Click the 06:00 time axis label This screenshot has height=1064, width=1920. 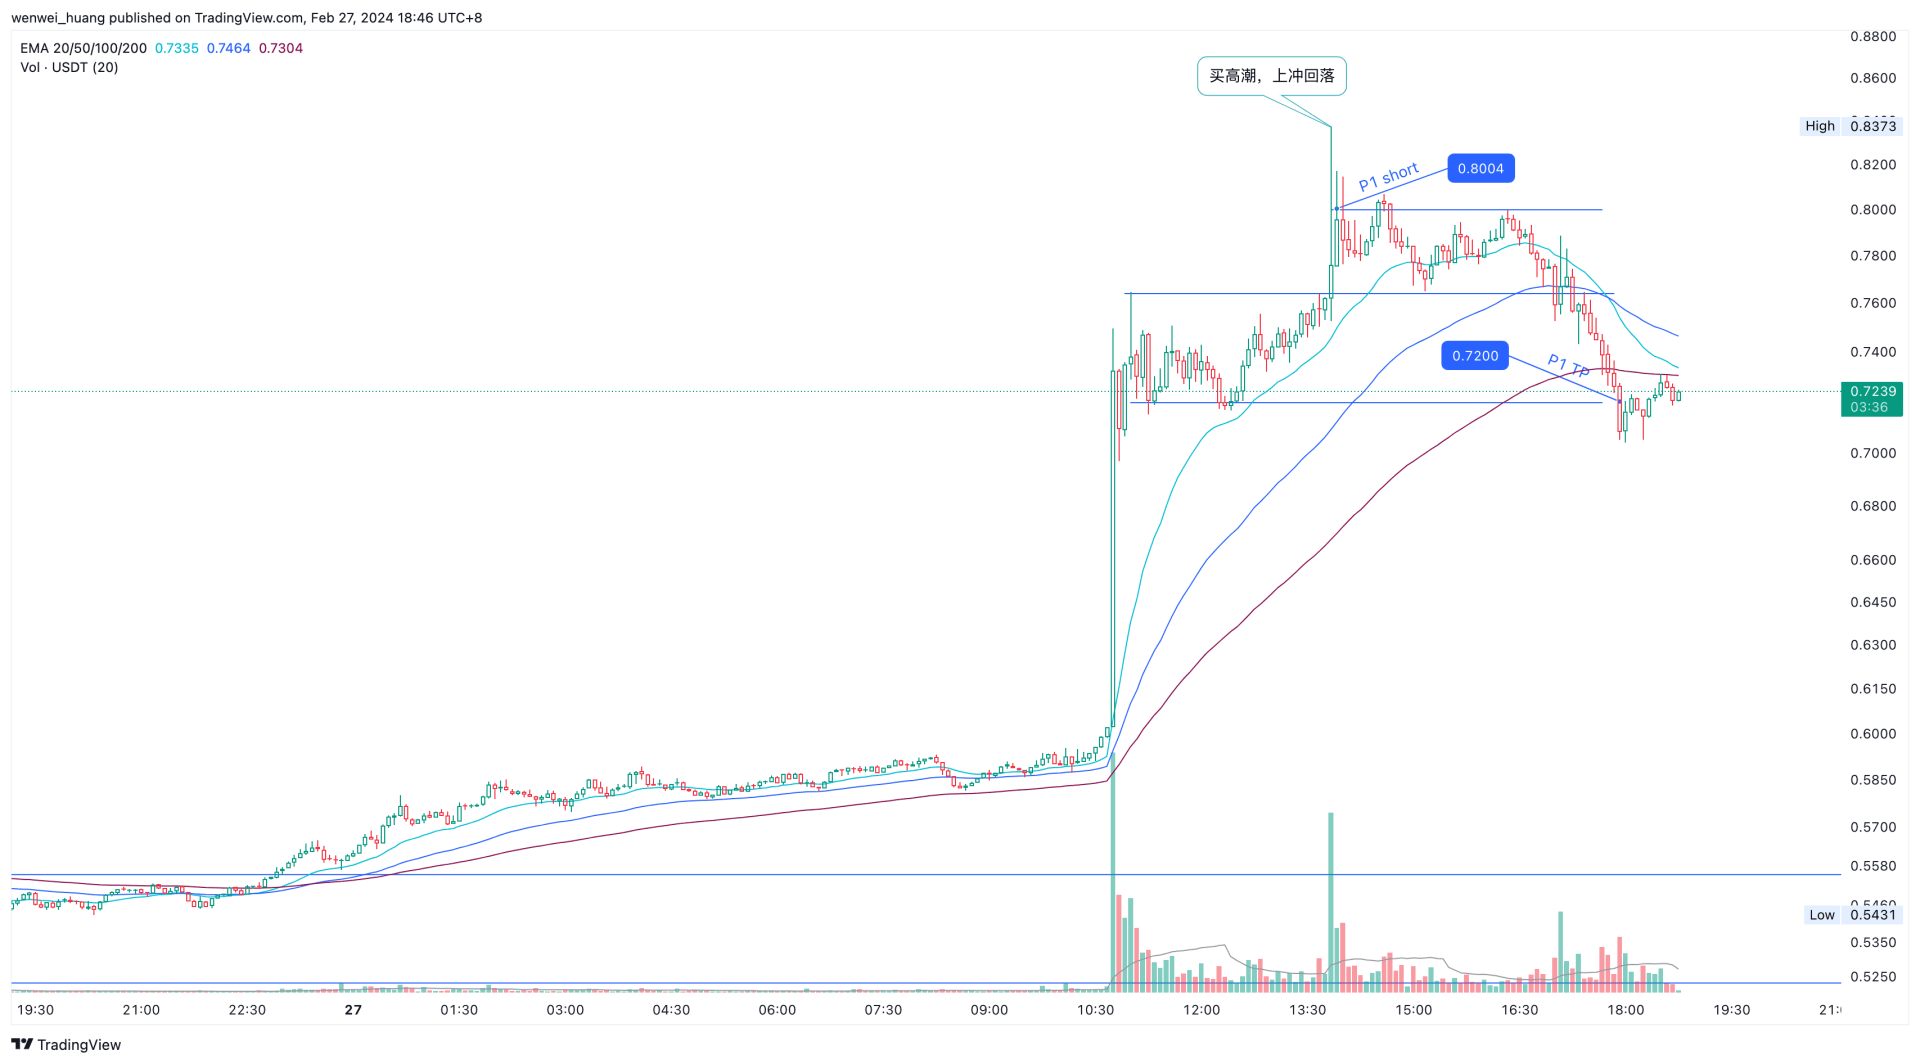[777, 1010]
